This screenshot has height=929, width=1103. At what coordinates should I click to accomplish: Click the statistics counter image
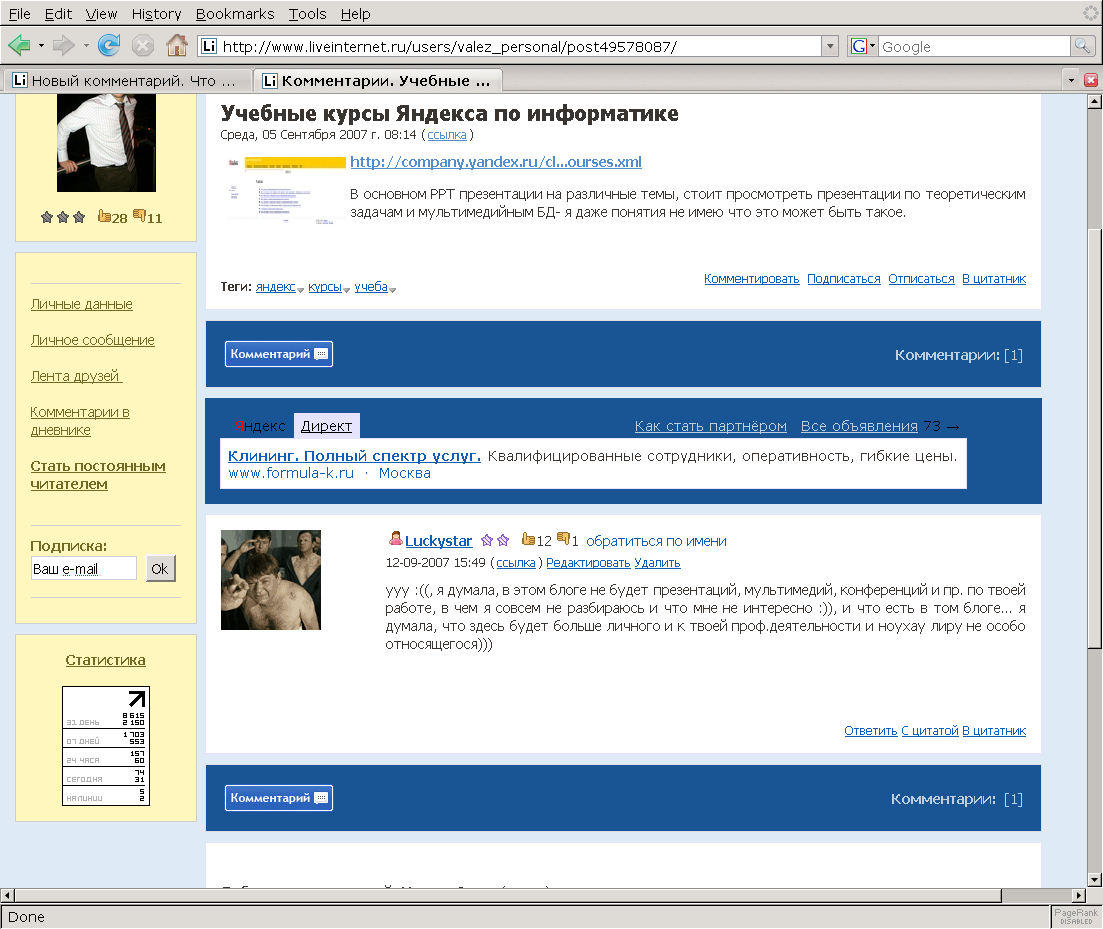[106, 745]
